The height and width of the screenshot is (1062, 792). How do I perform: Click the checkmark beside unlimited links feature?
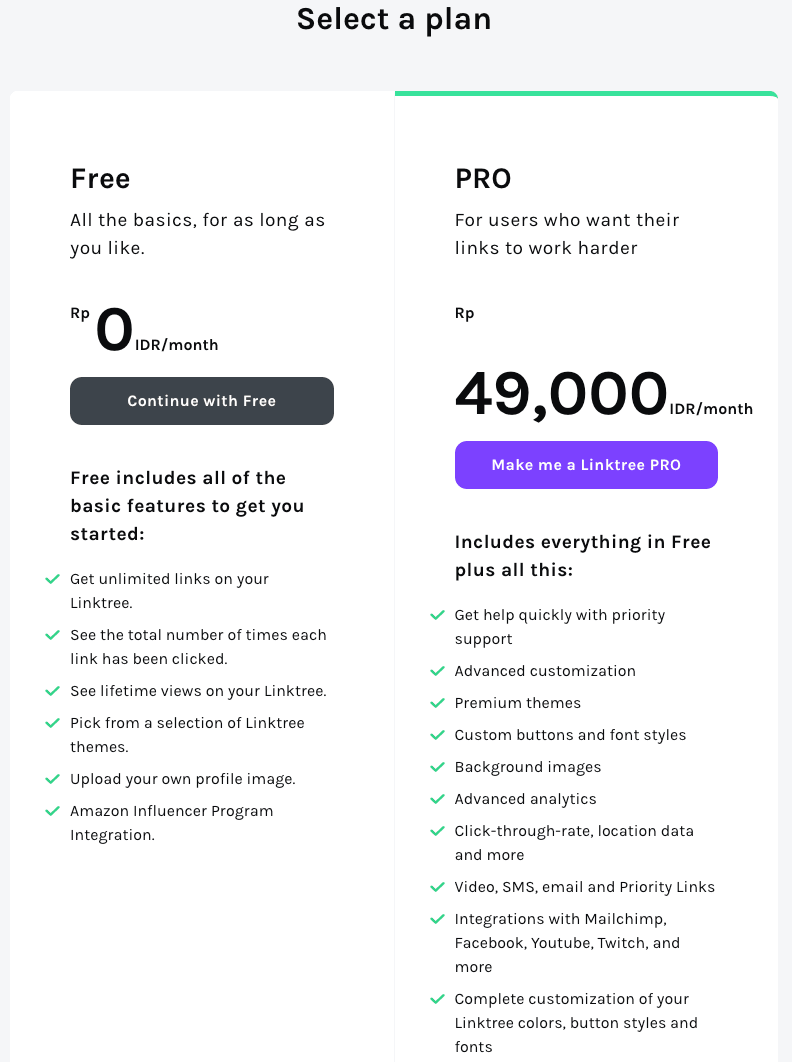[52, 579]
